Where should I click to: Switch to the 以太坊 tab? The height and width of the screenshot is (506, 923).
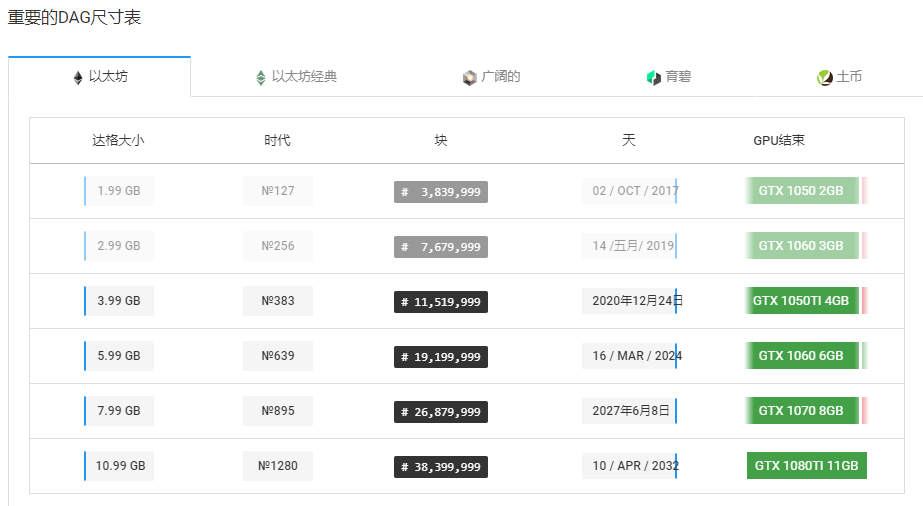[99, 76]
